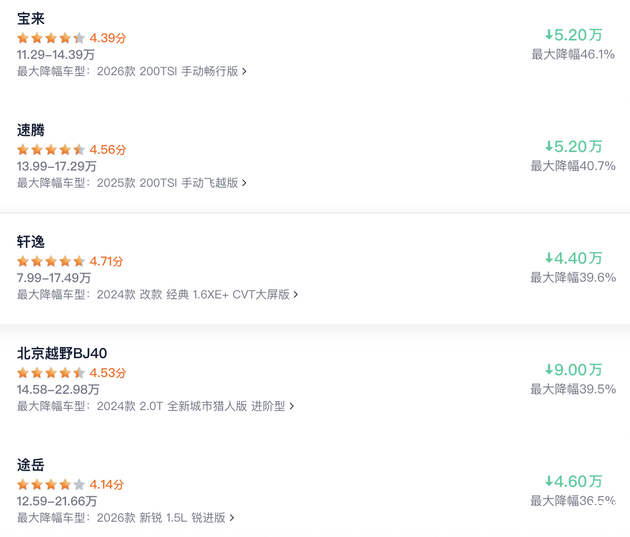
Task: Click the 速腾 star rating icons
Action: tap(51, 150)
